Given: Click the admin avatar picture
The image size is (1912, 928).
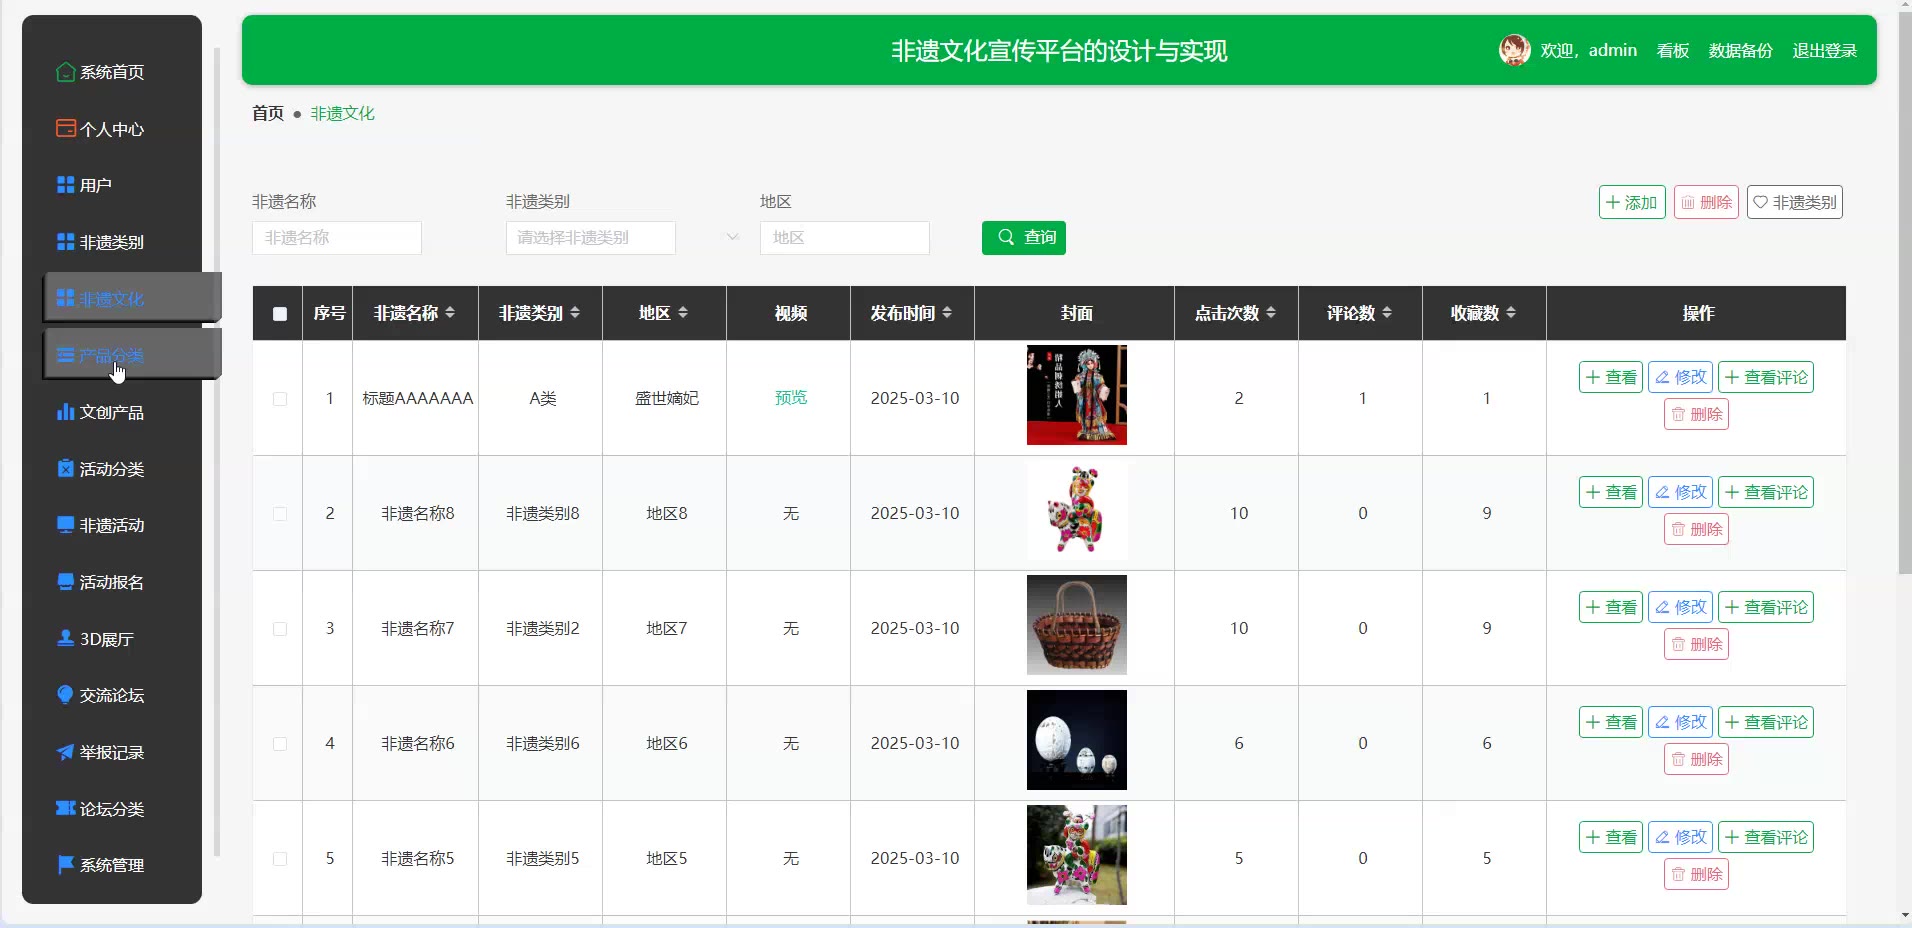Looking at the screenshot, I should click(1514, 50).
